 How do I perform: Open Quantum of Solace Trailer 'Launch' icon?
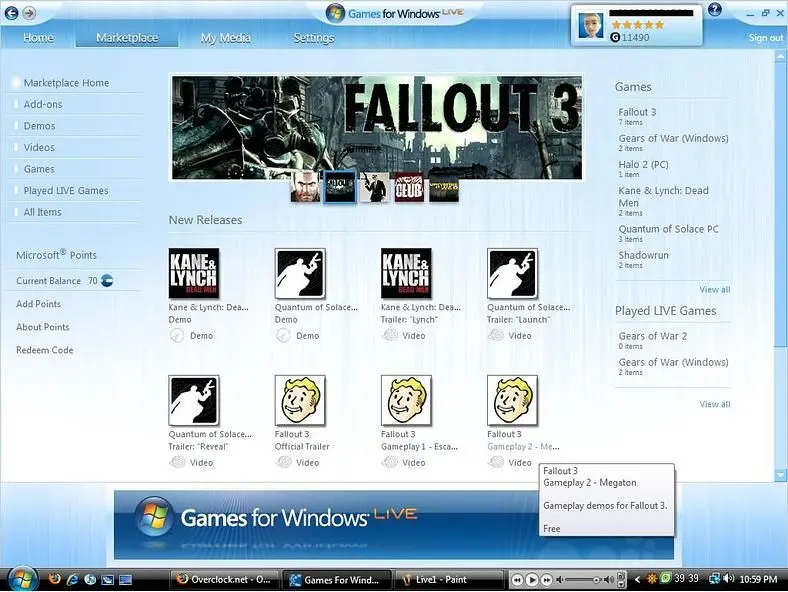(513, 273)
